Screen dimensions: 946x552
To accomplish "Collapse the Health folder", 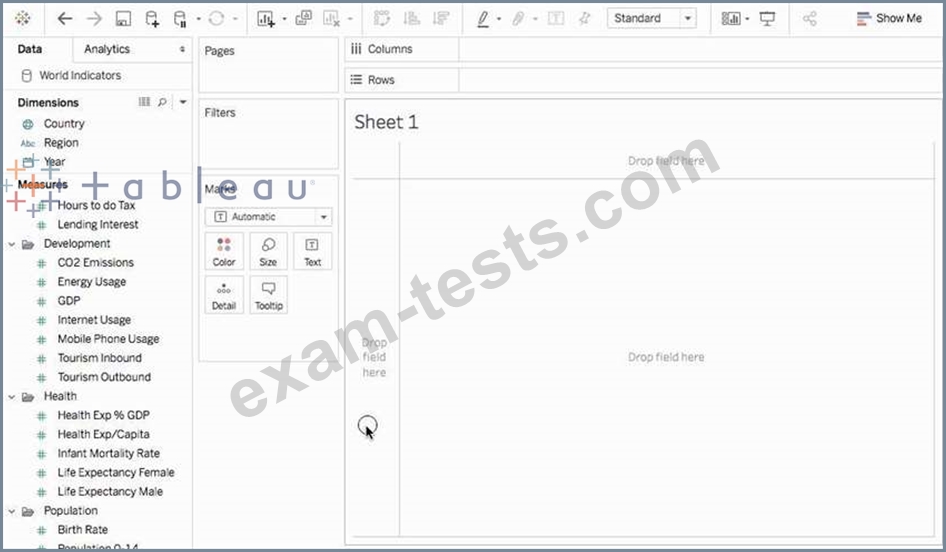I will click(12, 396).
